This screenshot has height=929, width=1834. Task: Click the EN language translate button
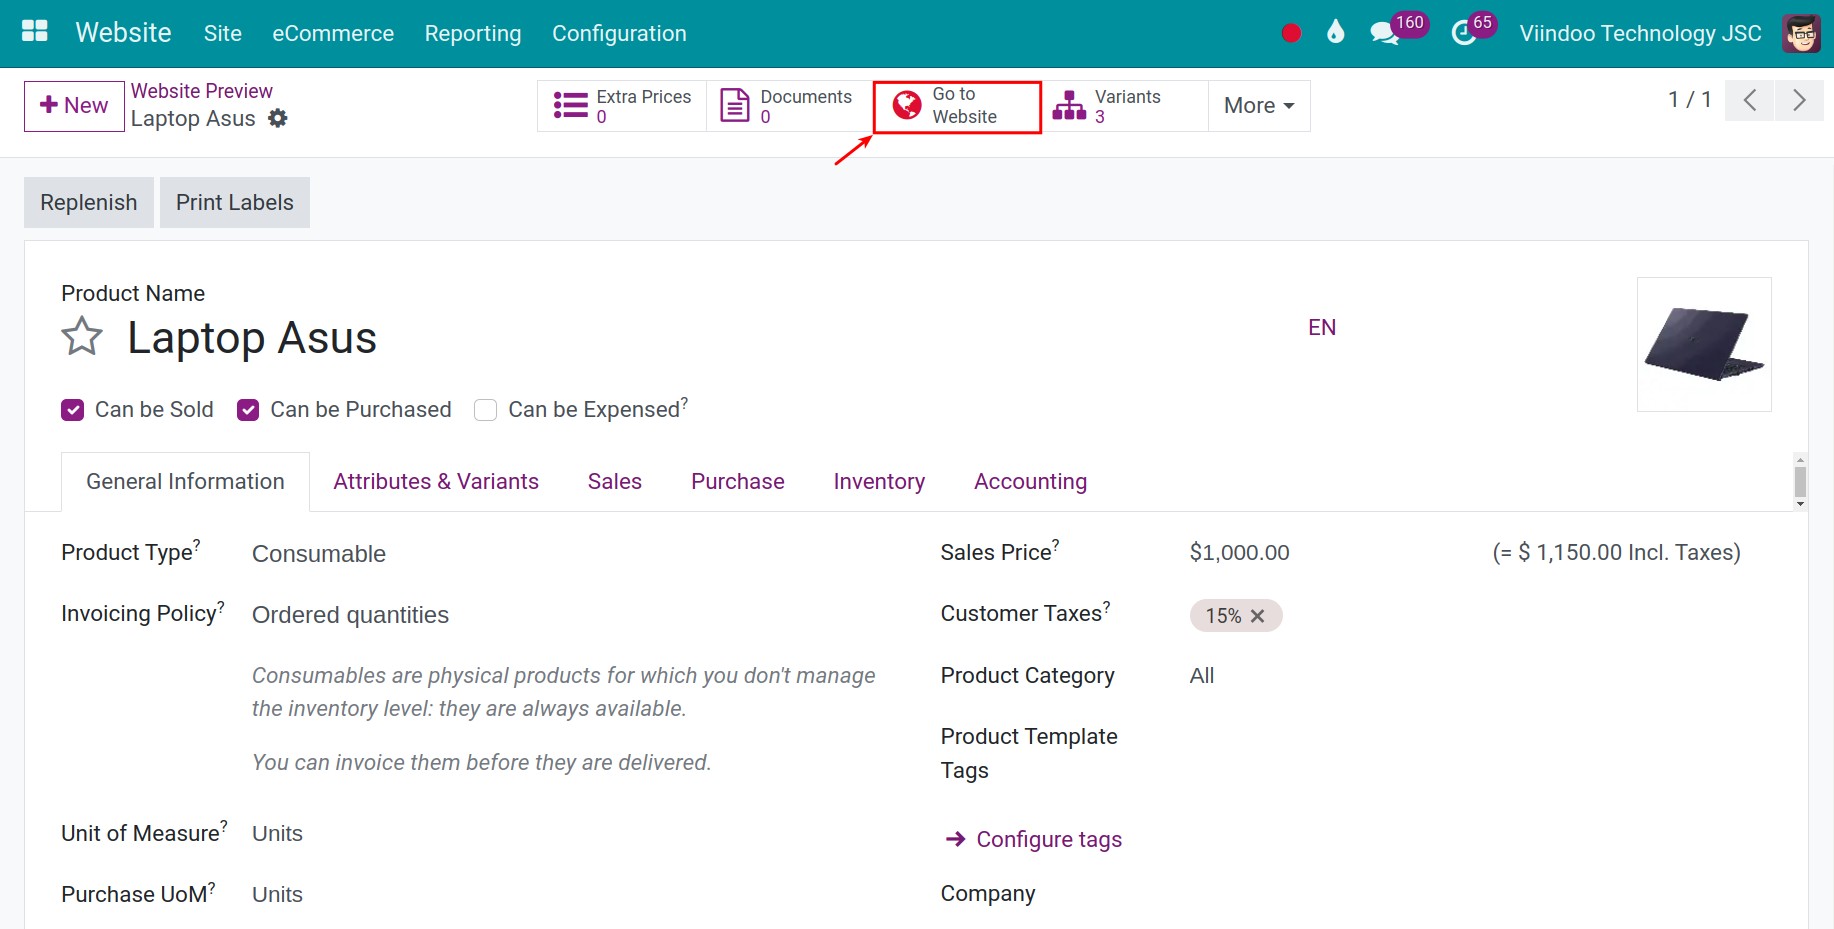(1322, 328)
